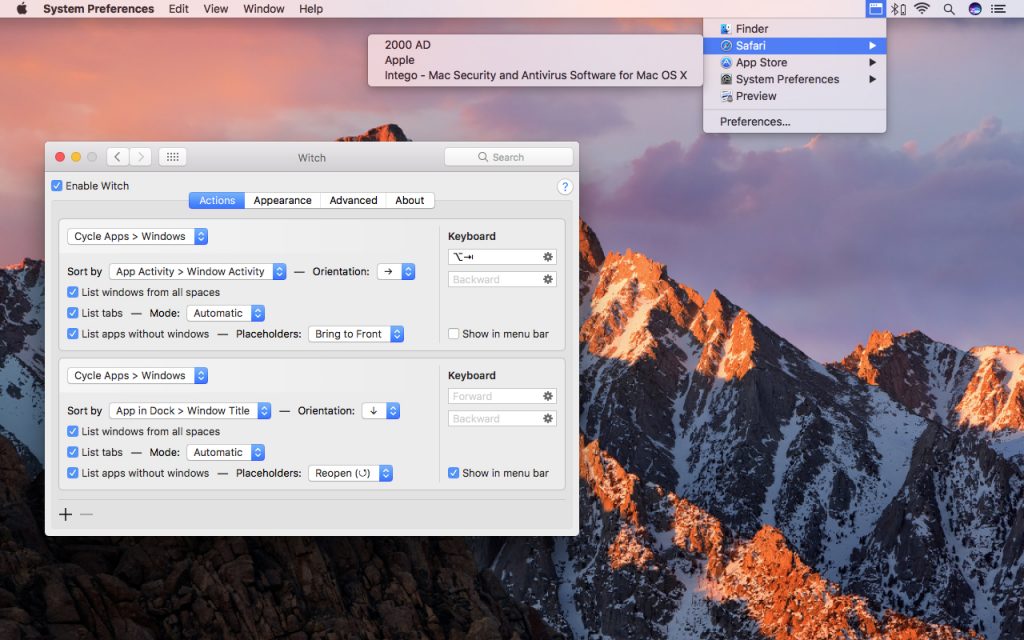
Task: Click the forward navigation arrow in Witch
Action: point(140,157)
